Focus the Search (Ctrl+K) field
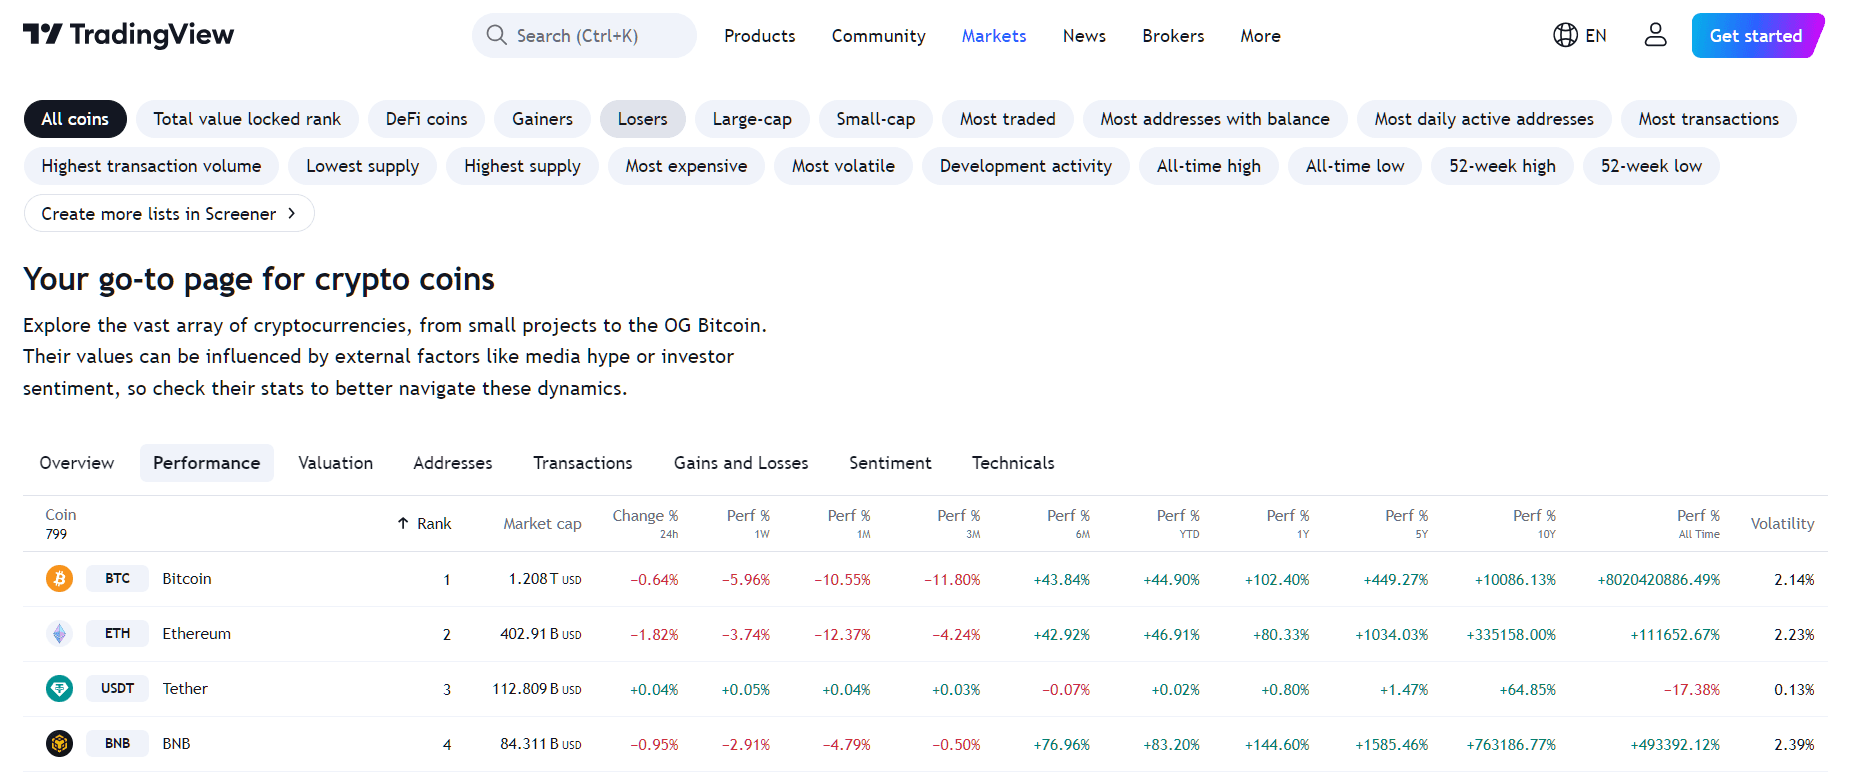1869x777 pixels. [x=584, y=35]
